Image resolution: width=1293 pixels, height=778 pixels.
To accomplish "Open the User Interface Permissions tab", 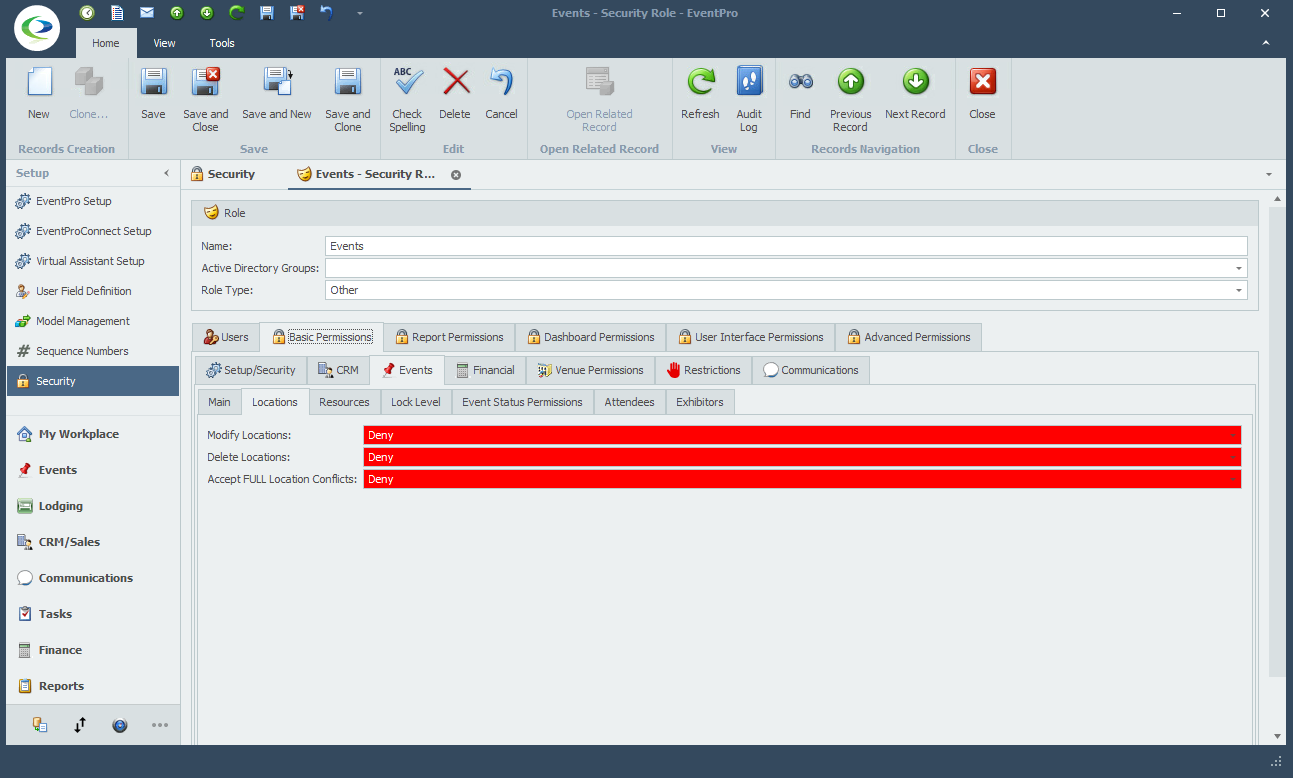I will [751, 337].
